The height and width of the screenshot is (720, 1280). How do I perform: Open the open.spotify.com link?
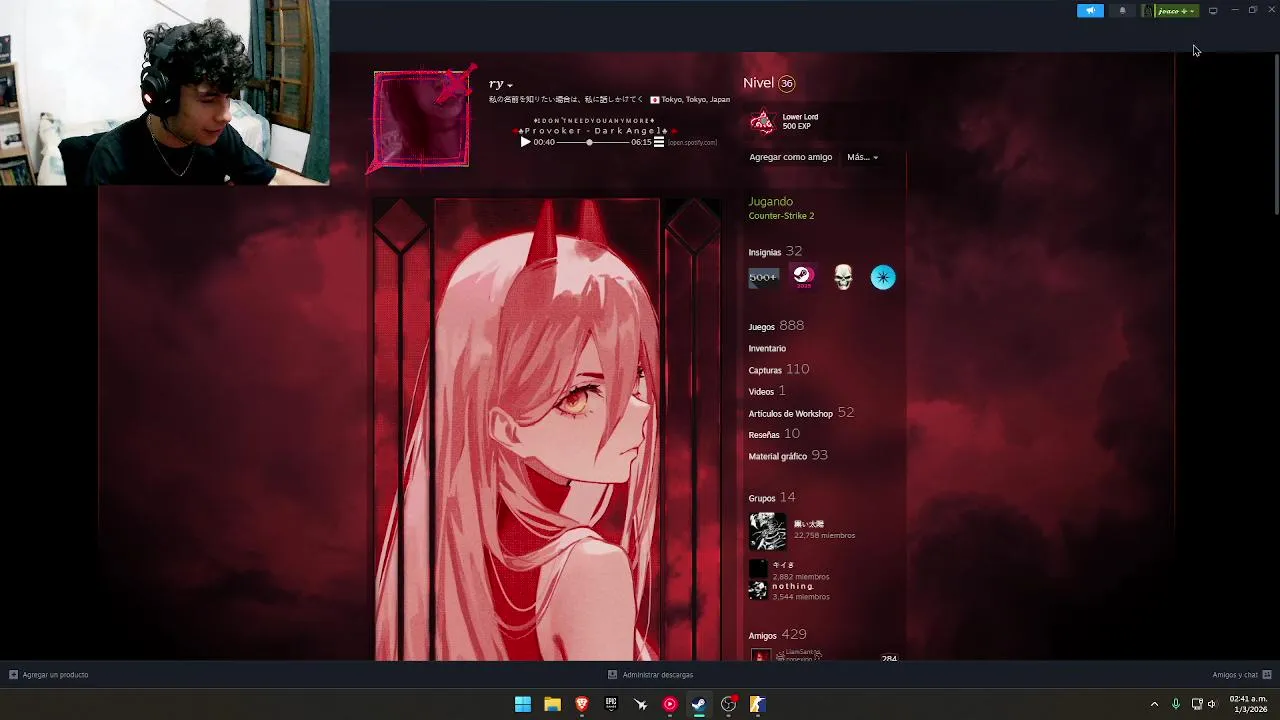[692, 142]
